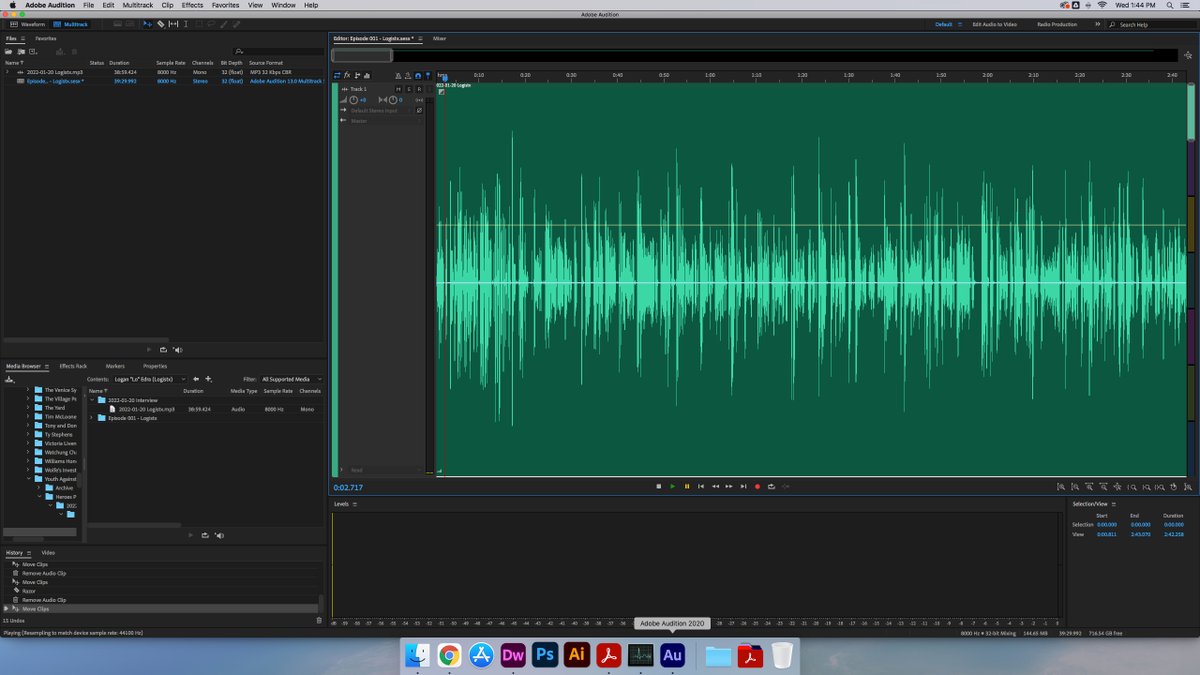The height and width of the screenshot is (675, 1200).
Task: Select the Radio Production workspace
Action: (1057, 24)
